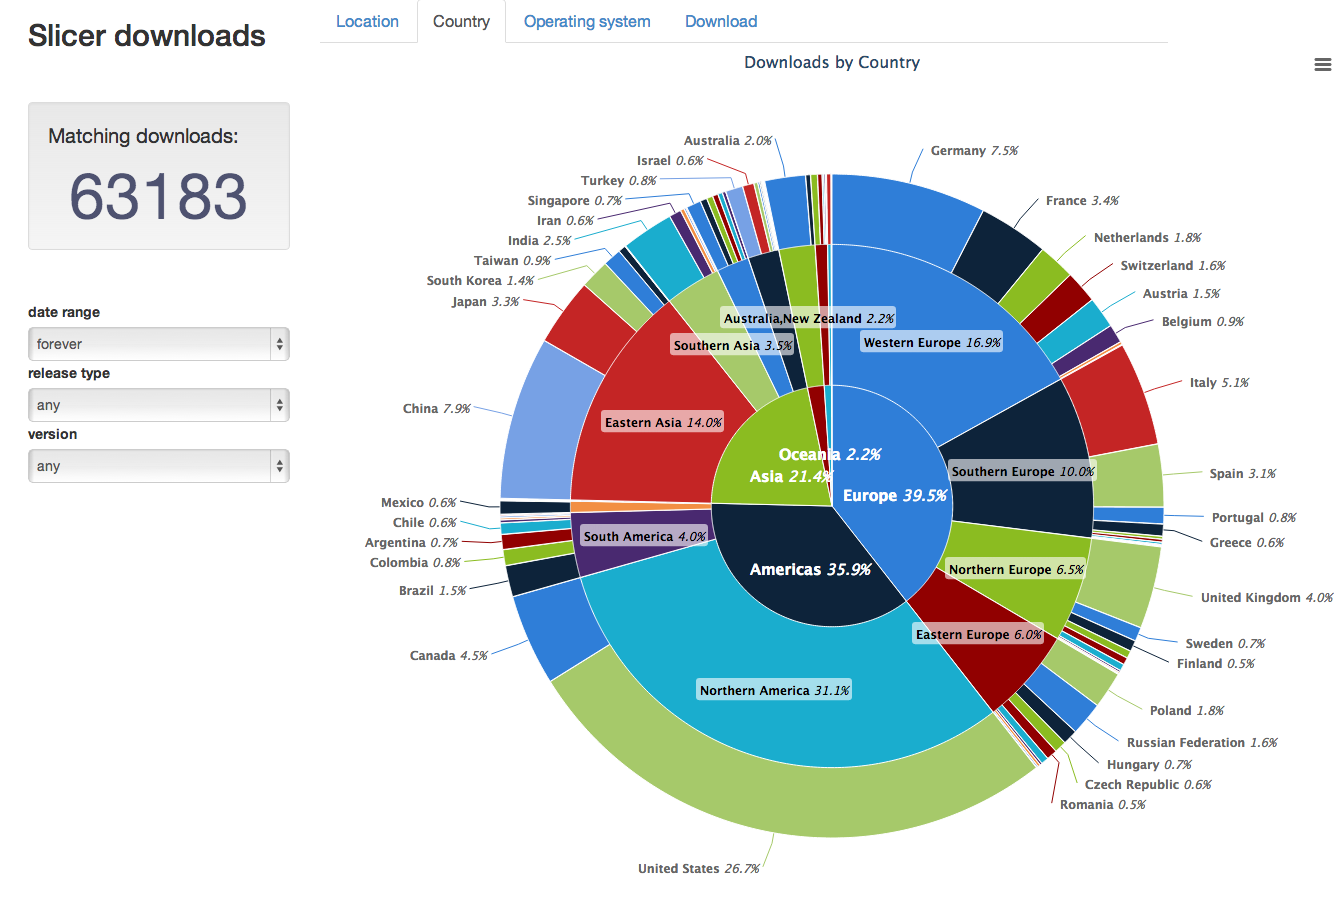Click the Europe 39.5% center pie slice
The height and width of the screenshot is (916, 1343).
[x=893, y=496]
